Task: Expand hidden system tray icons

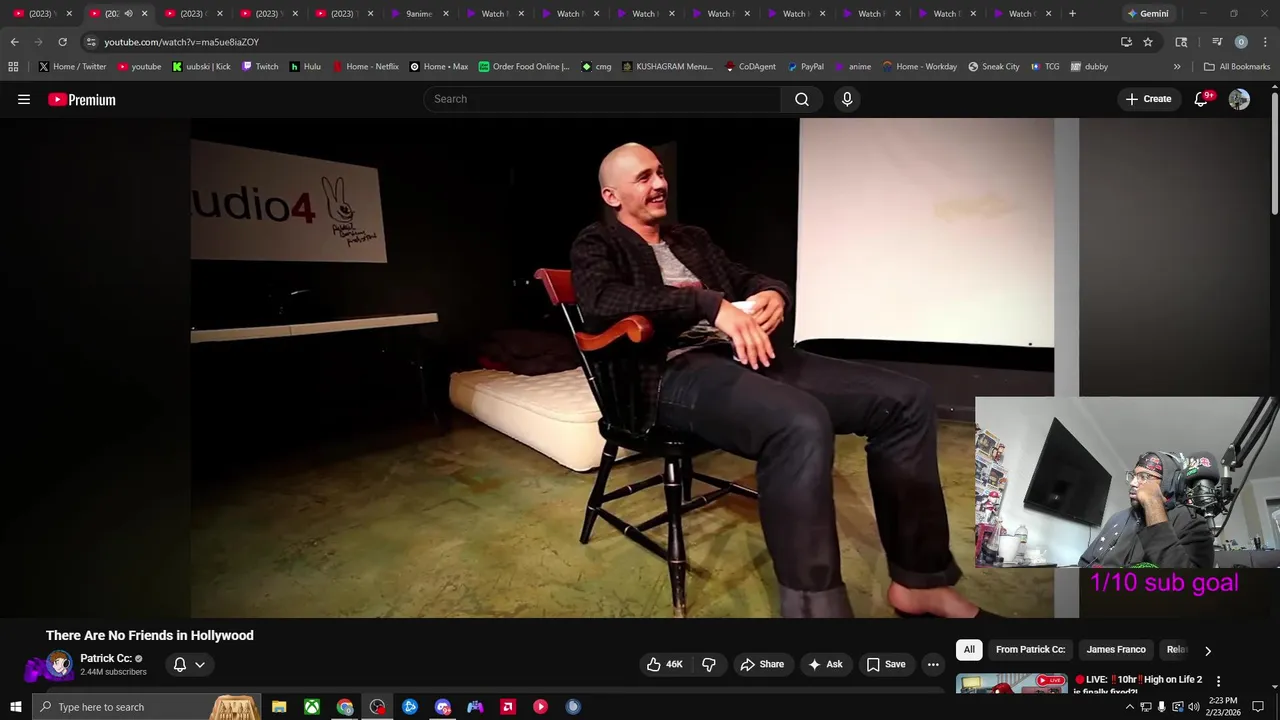Action: (x=1130, y=707)
